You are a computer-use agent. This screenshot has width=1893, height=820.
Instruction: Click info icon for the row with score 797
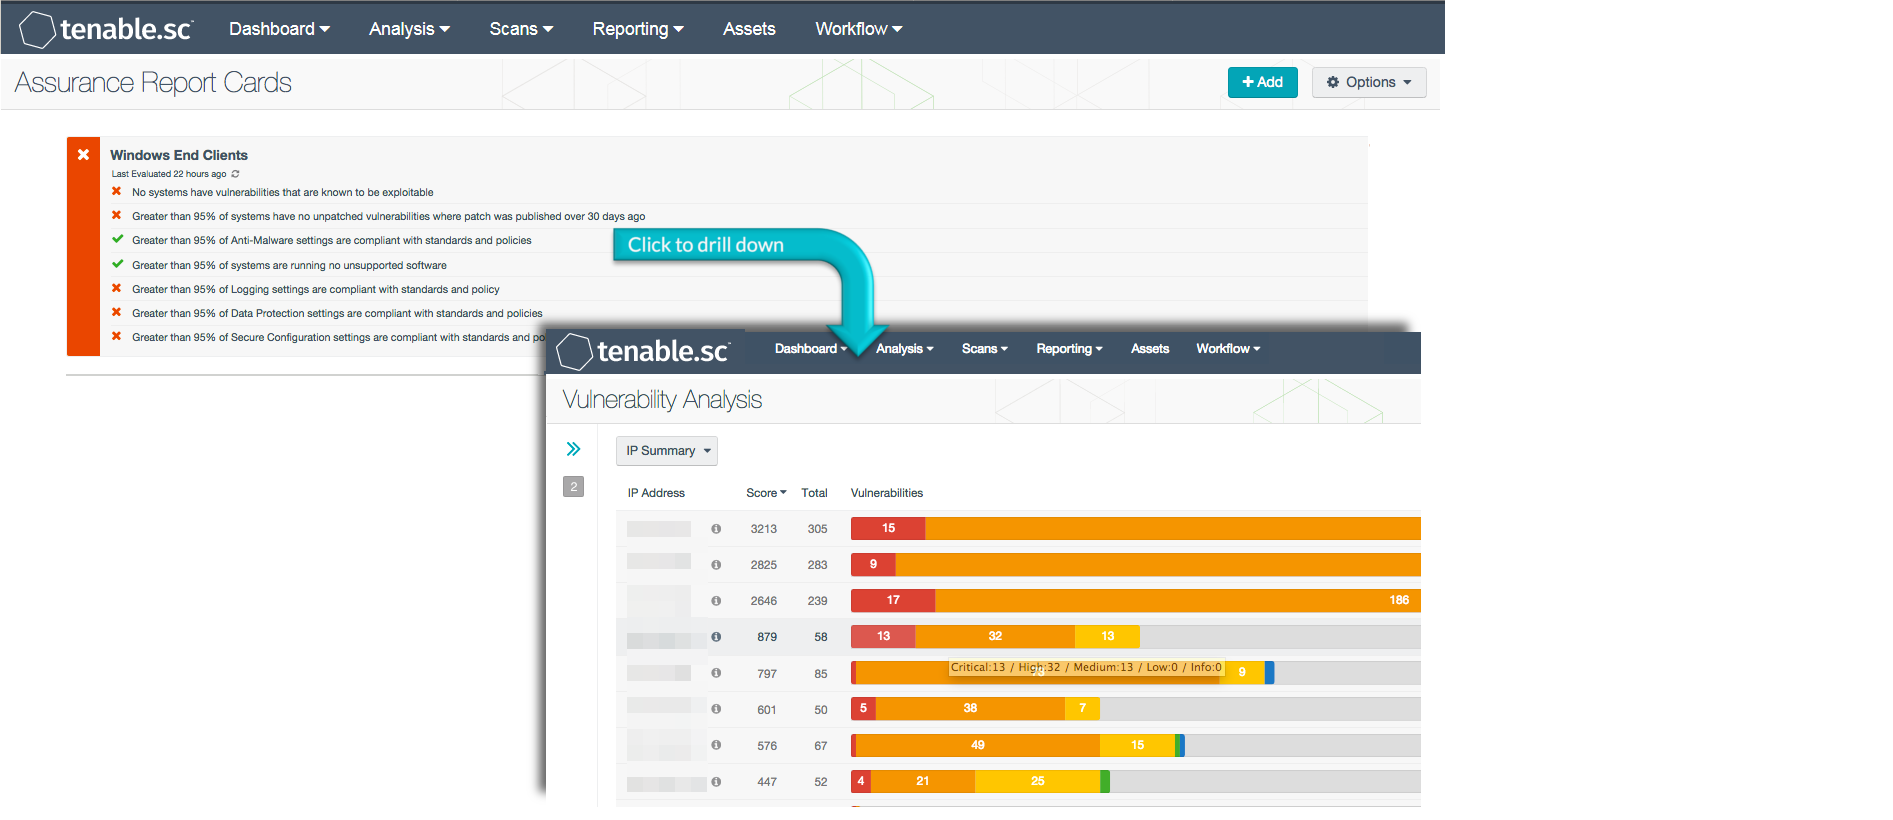tap(716, 673)
